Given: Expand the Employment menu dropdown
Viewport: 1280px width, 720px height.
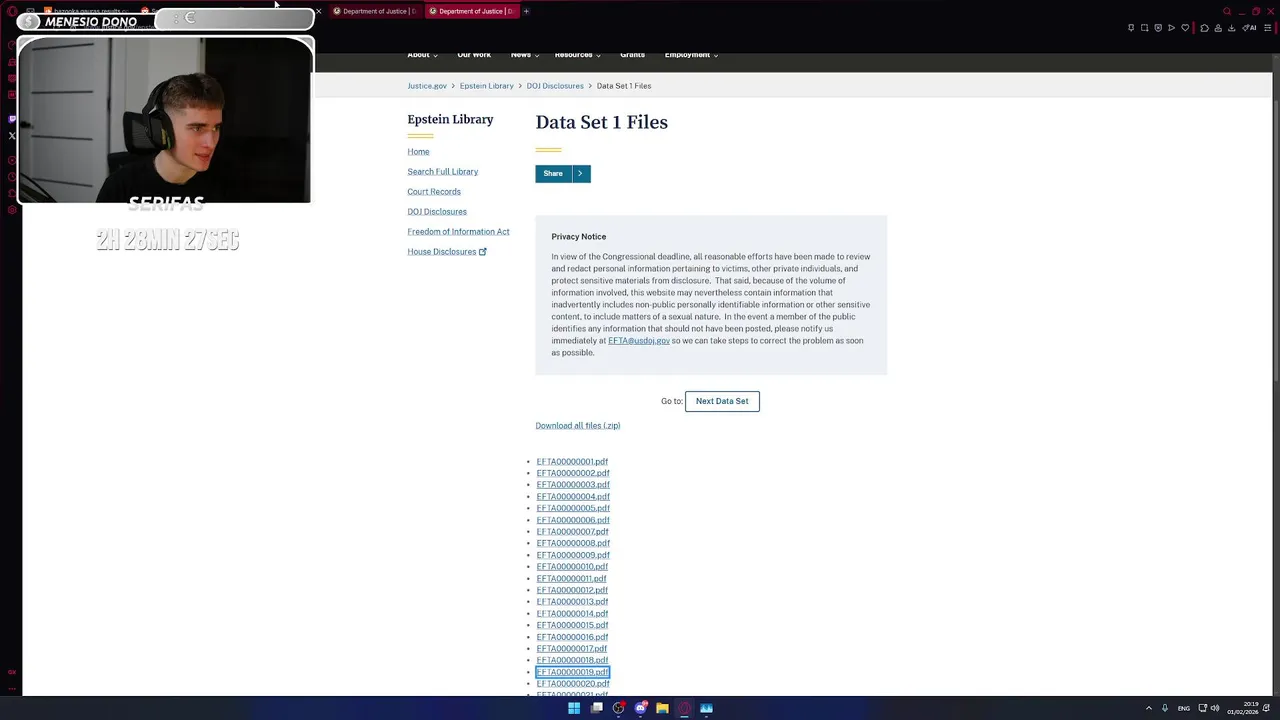Looking at the screenshot, I should (x=691, y=55).
